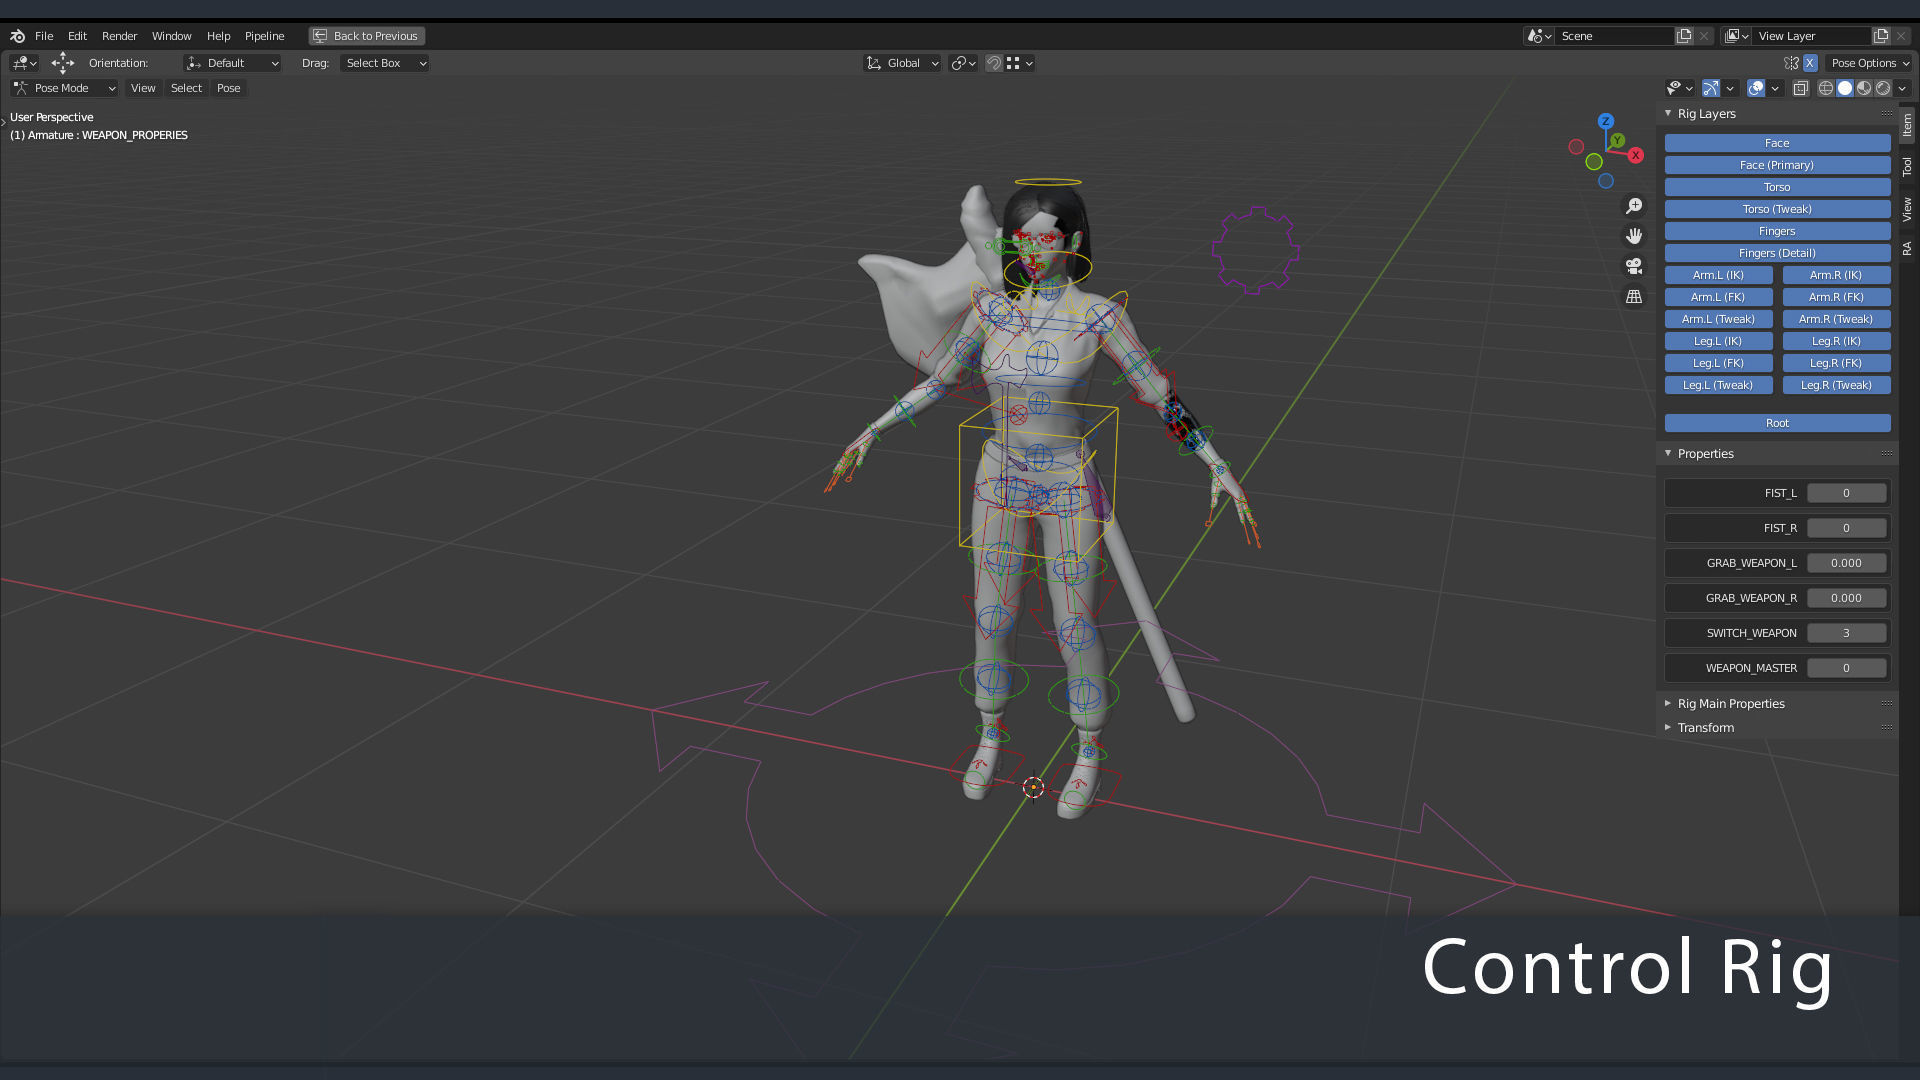This screenshot has height=1080, width=1920.
Task: Toggle X-axis mirror in pose options
Action: [x=1810, y=63]
